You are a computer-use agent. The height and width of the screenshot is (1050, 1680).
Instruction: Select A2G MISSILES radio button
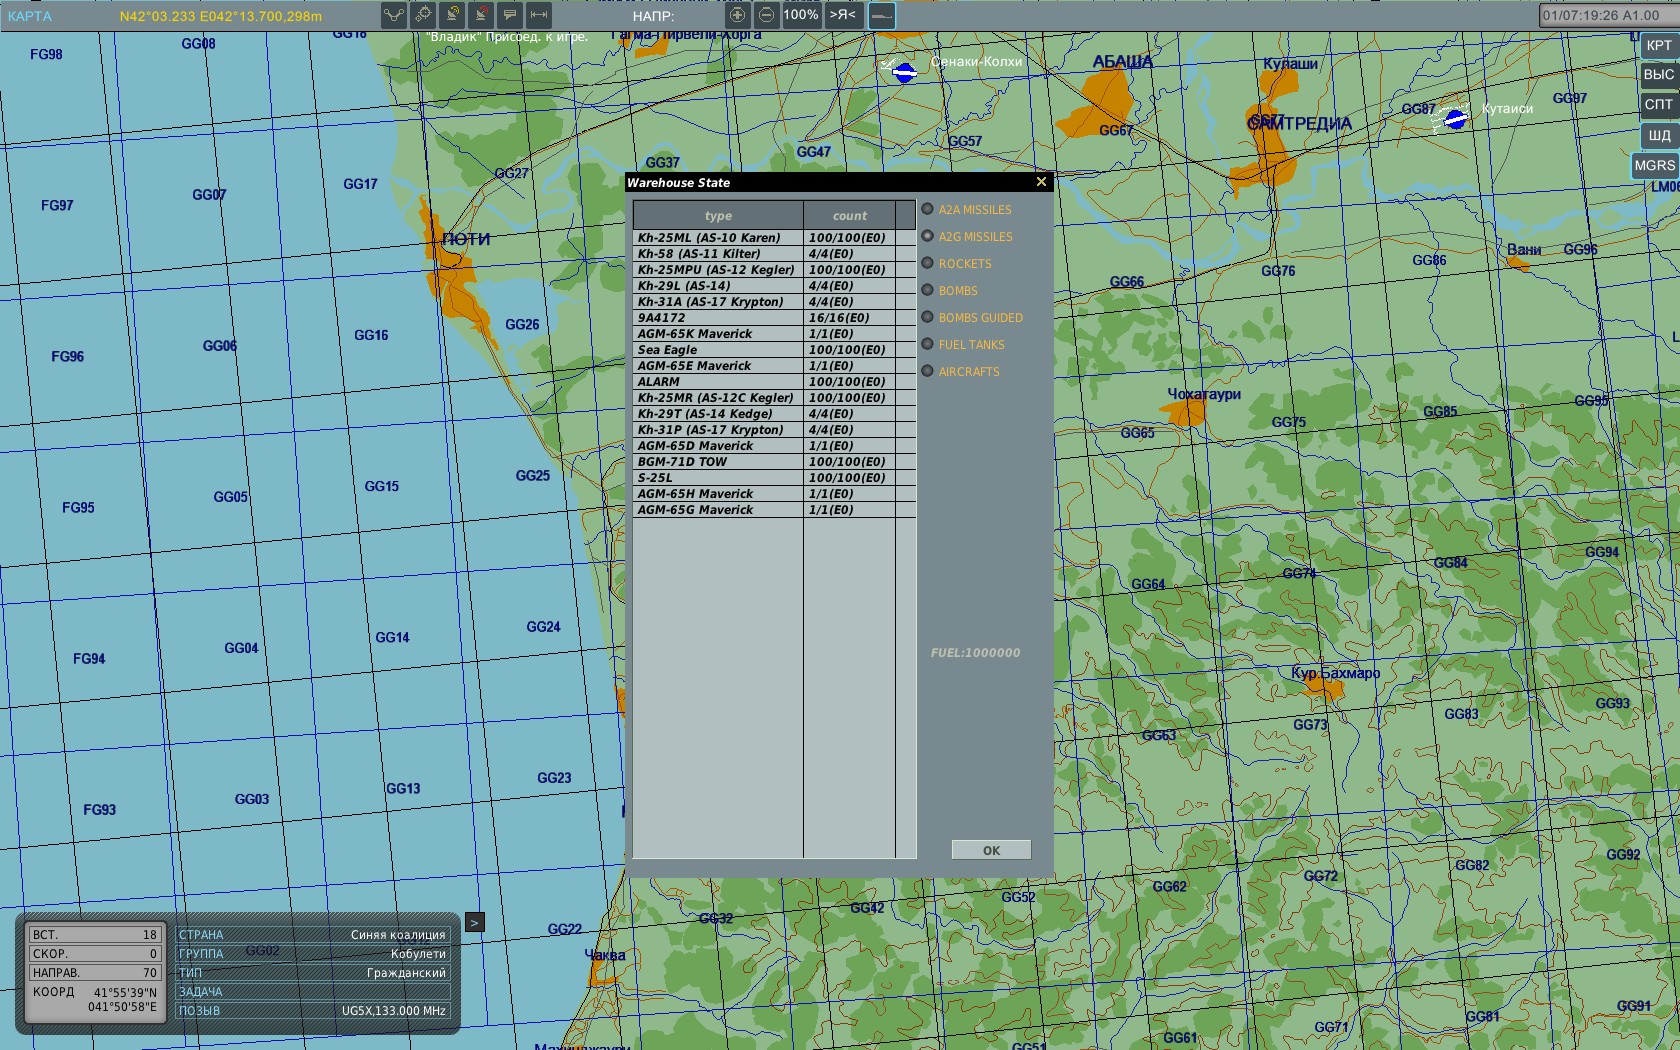point(927,236)
